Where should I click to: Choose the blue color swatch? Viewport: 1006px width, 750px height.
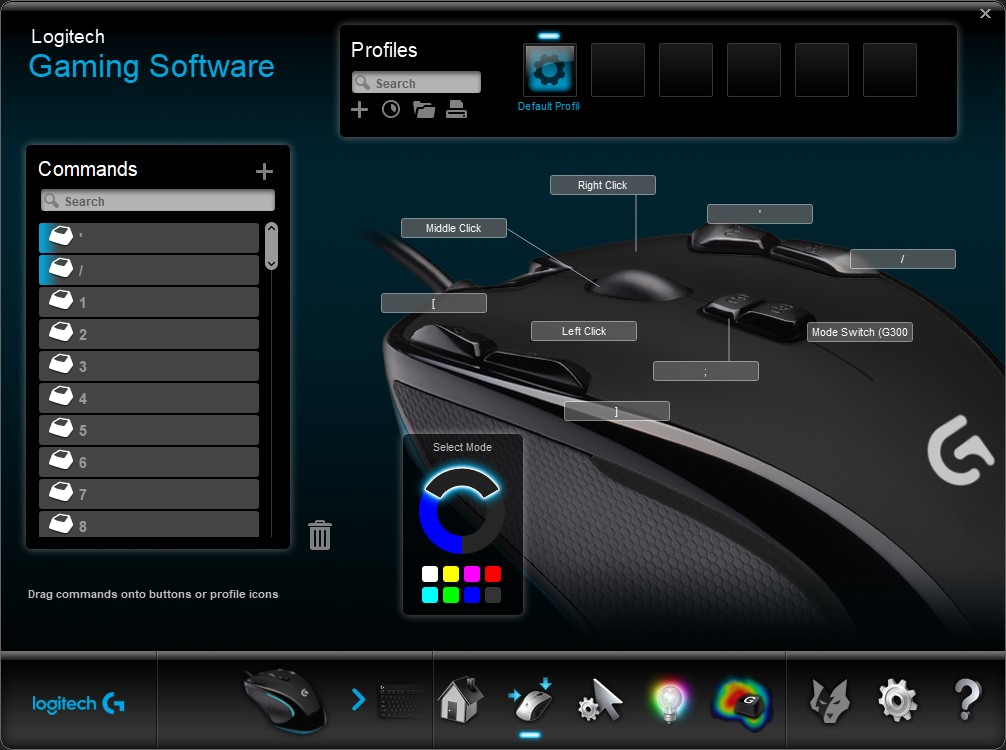[x=472, y=595]
